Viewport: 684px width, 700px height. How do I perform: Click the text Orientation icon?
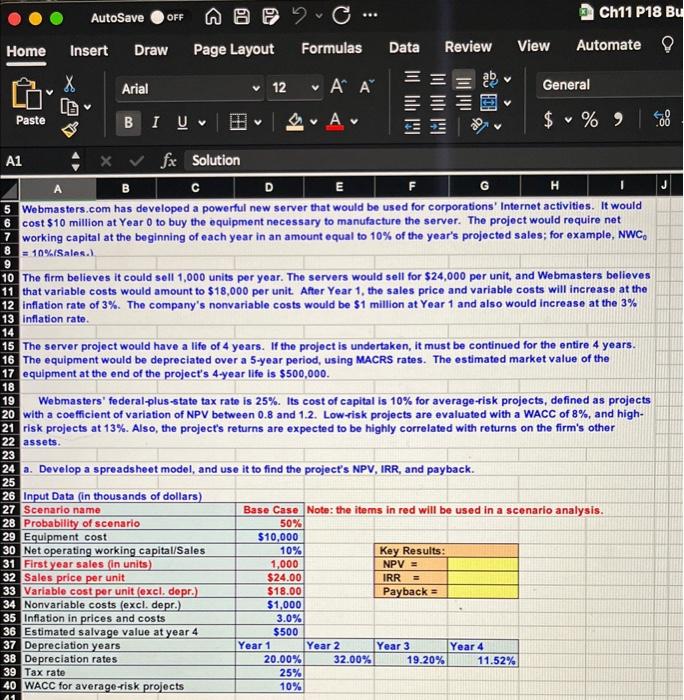(480, 126)
